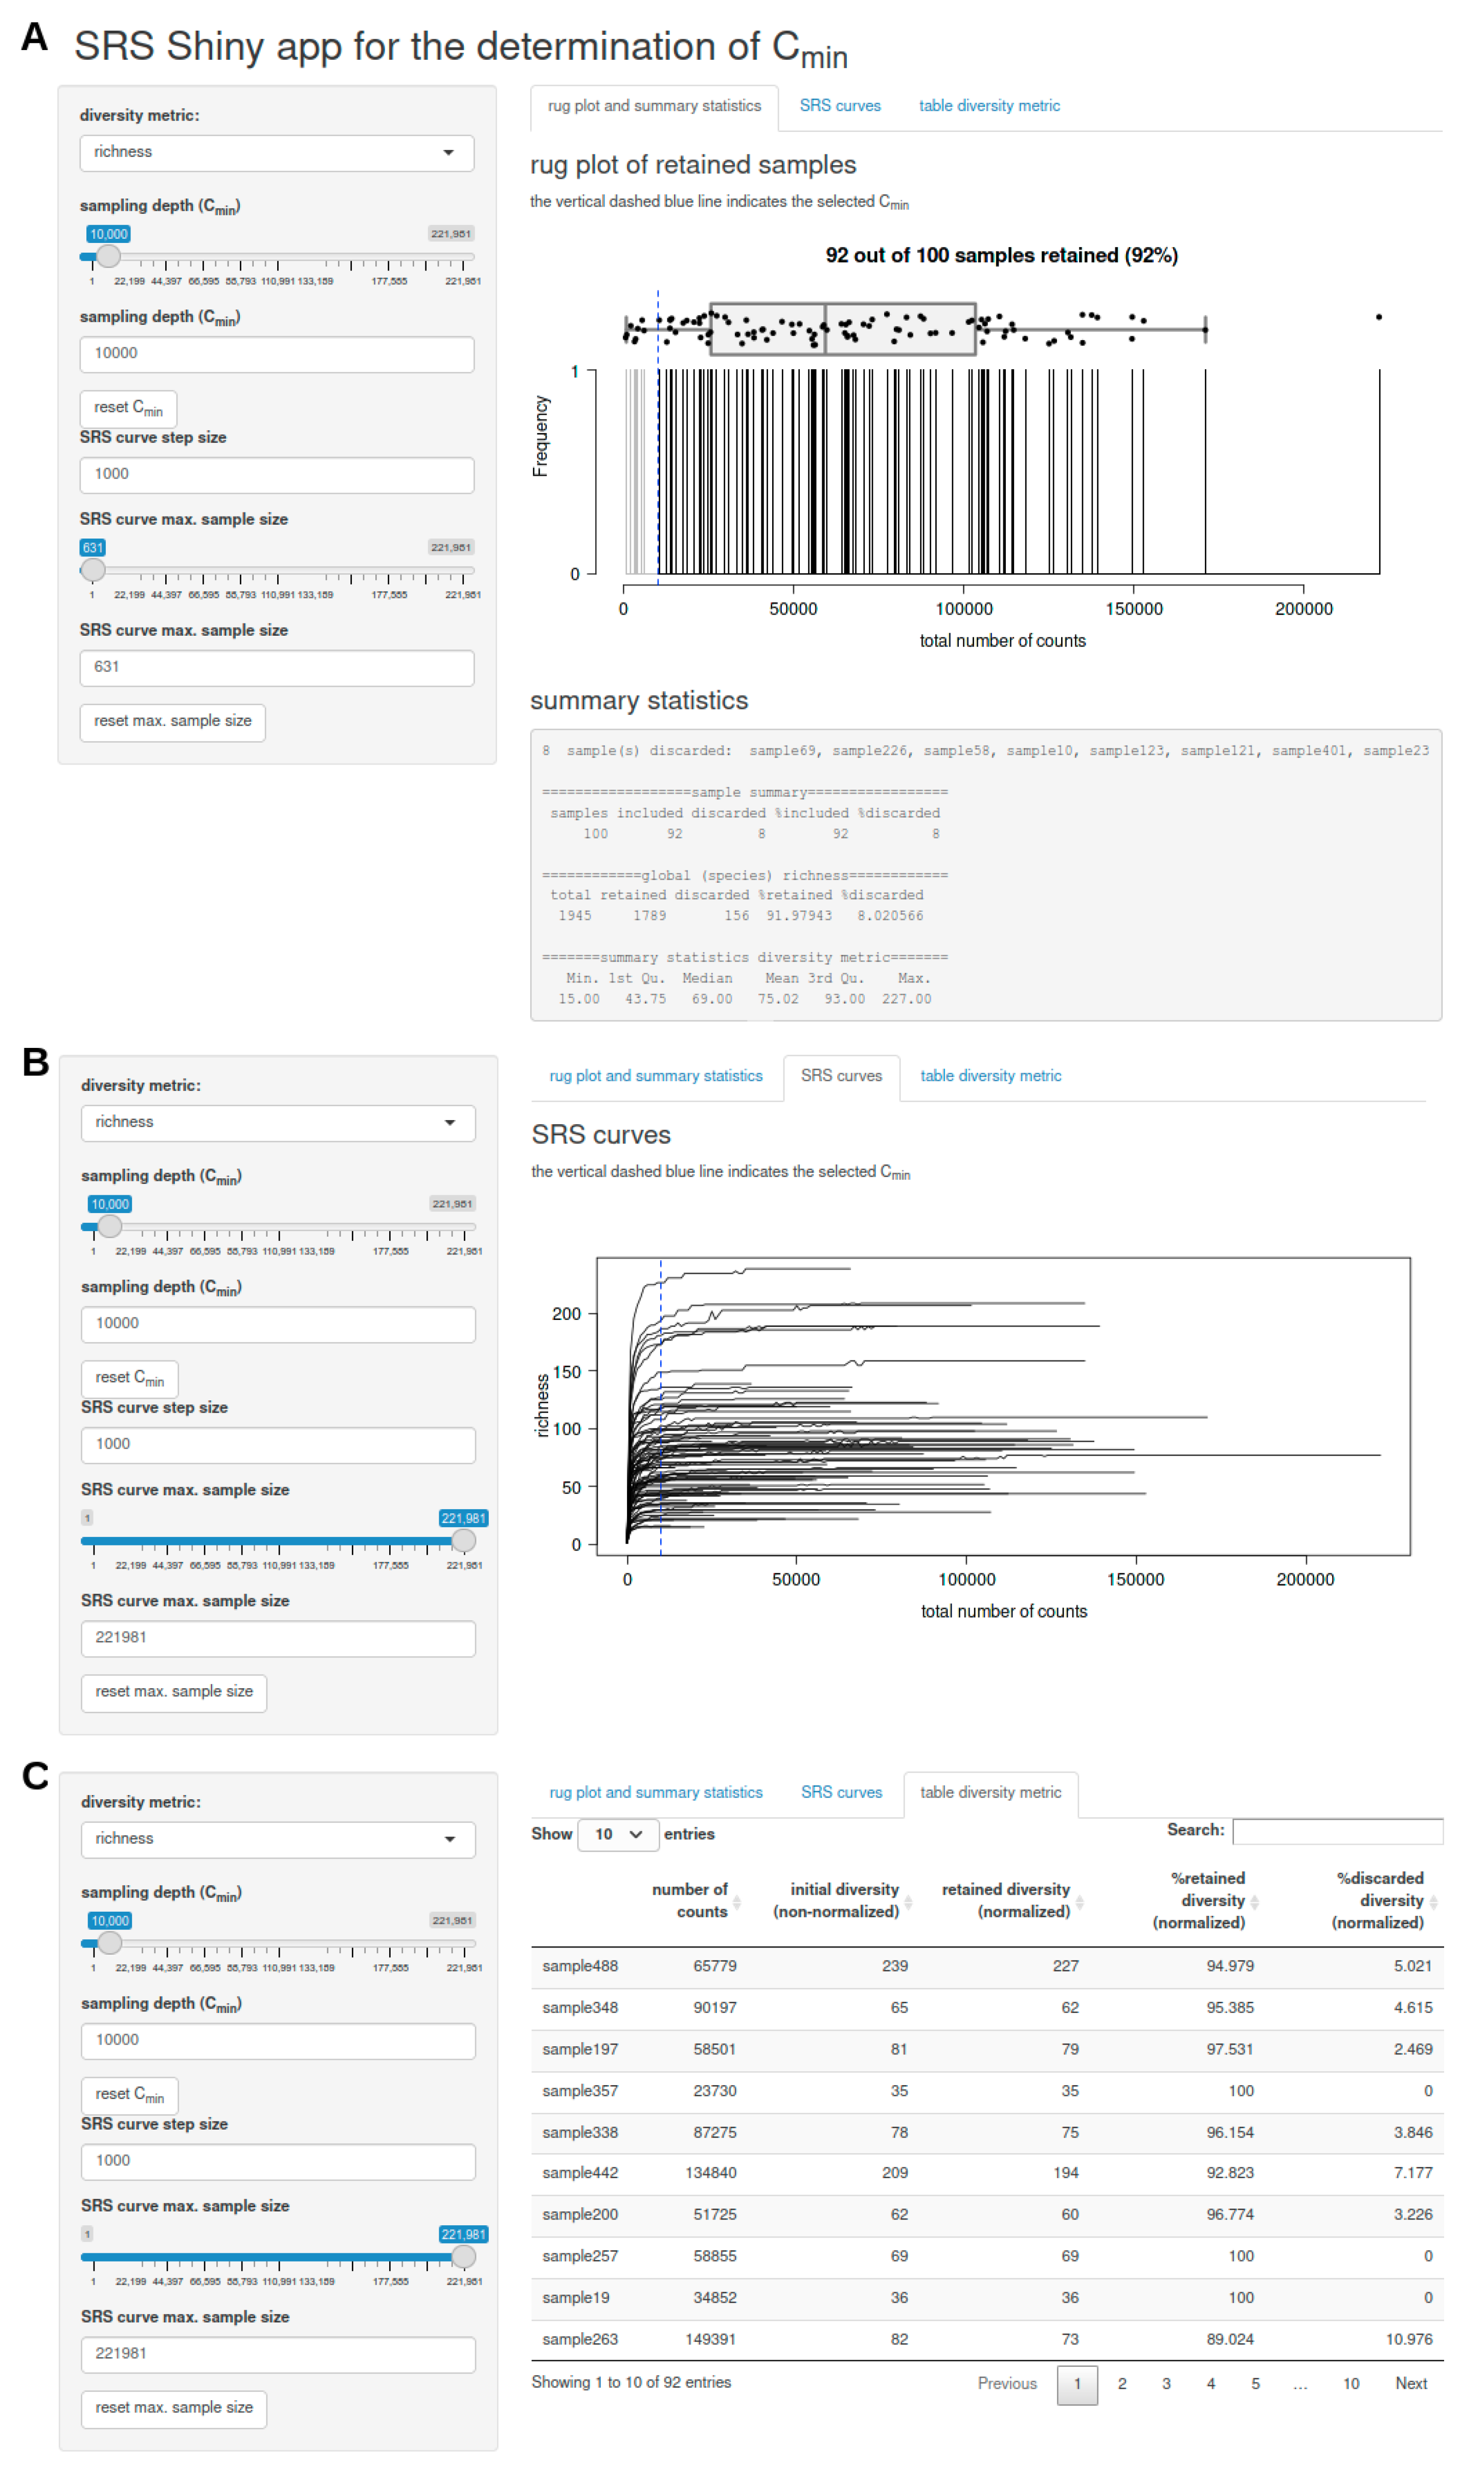Viewport: 1484px width, 2483px height.
Task: Click slider handle showing 631 max sample size
Action: [x=93, y=570]
